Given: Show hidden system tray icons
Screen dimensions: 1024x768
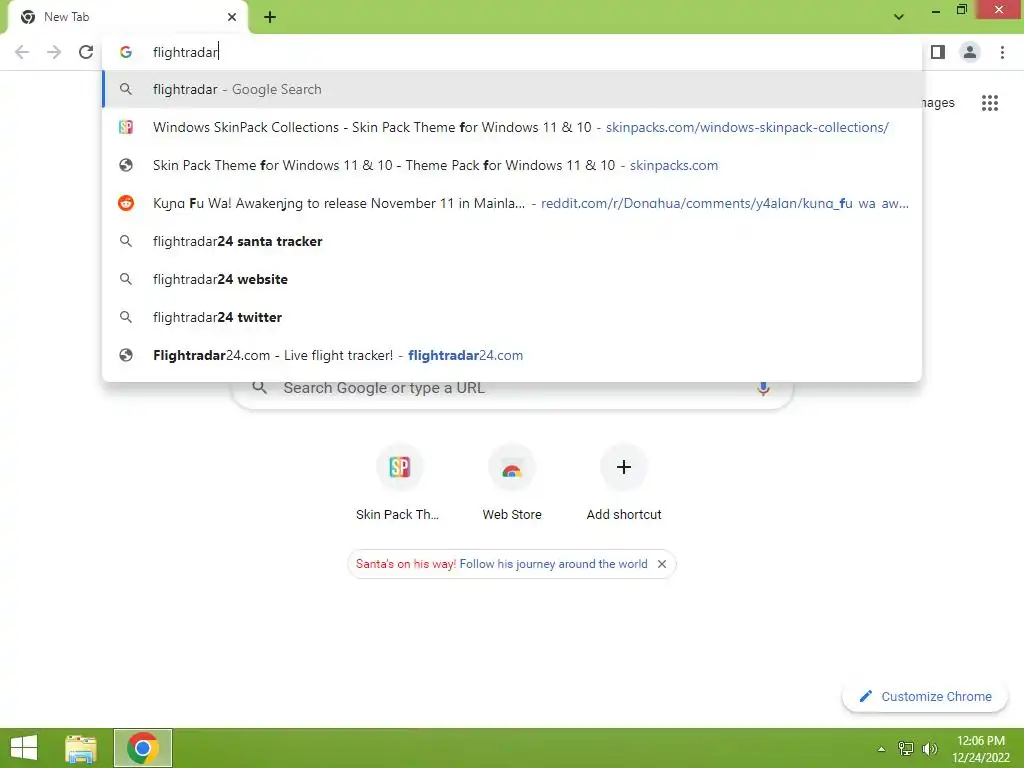Looking at the screenshot, I should point(881,749).
